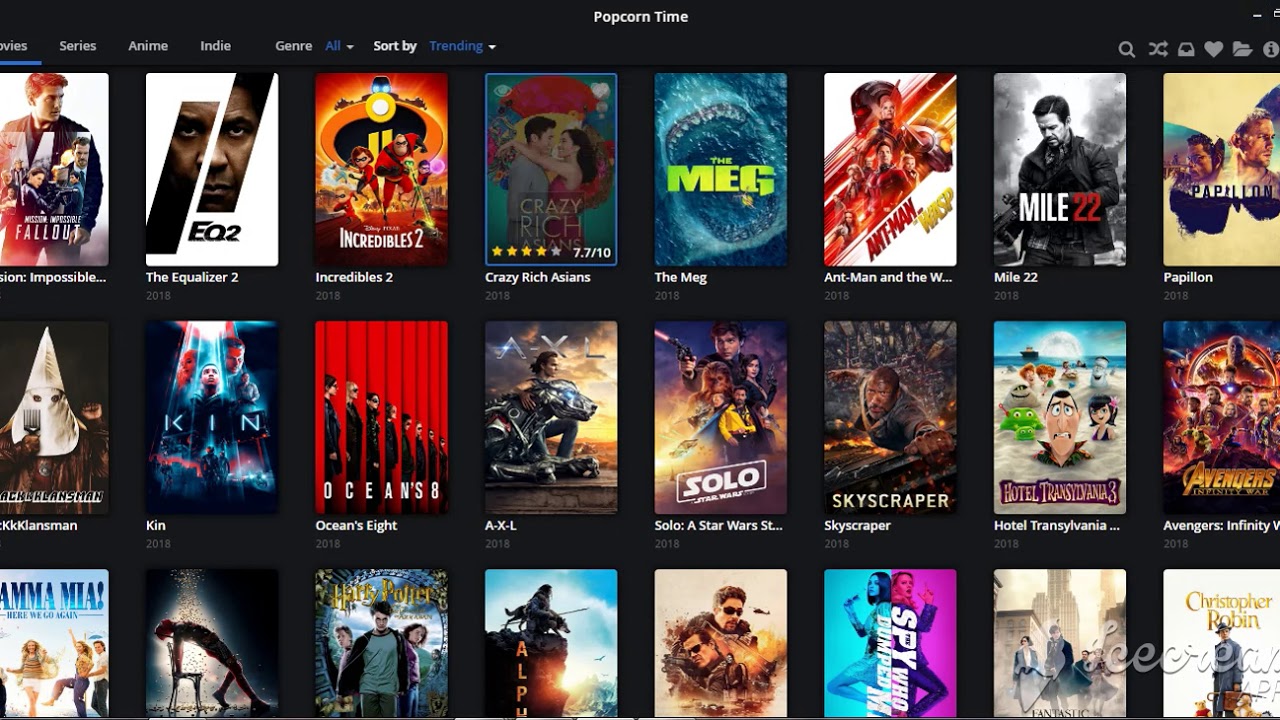Open the BlacKkKlansman poster
Viewport: 1280px width, 720px height.
coord(54,418)
